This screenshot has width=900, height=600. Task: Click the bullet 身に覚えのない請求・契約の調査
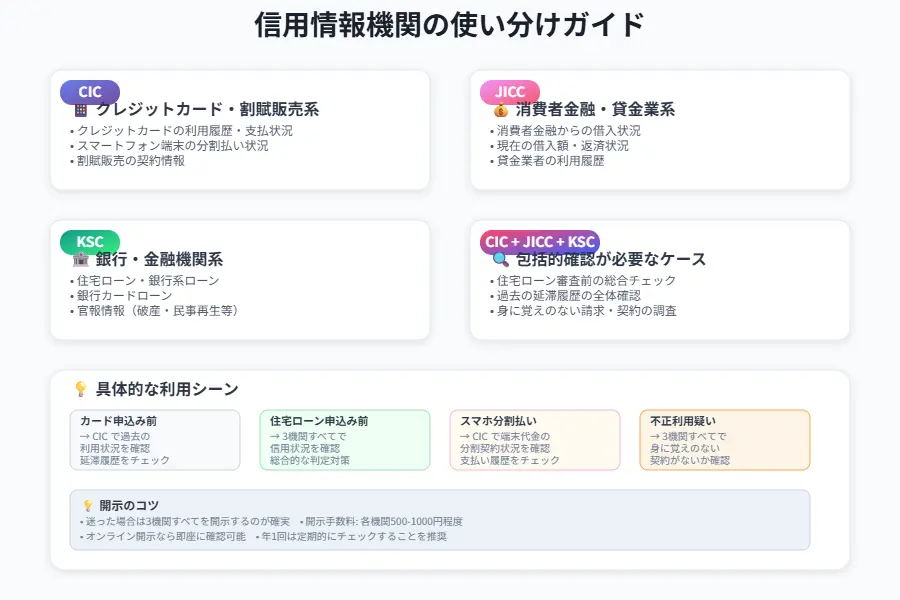pos(583,311)
